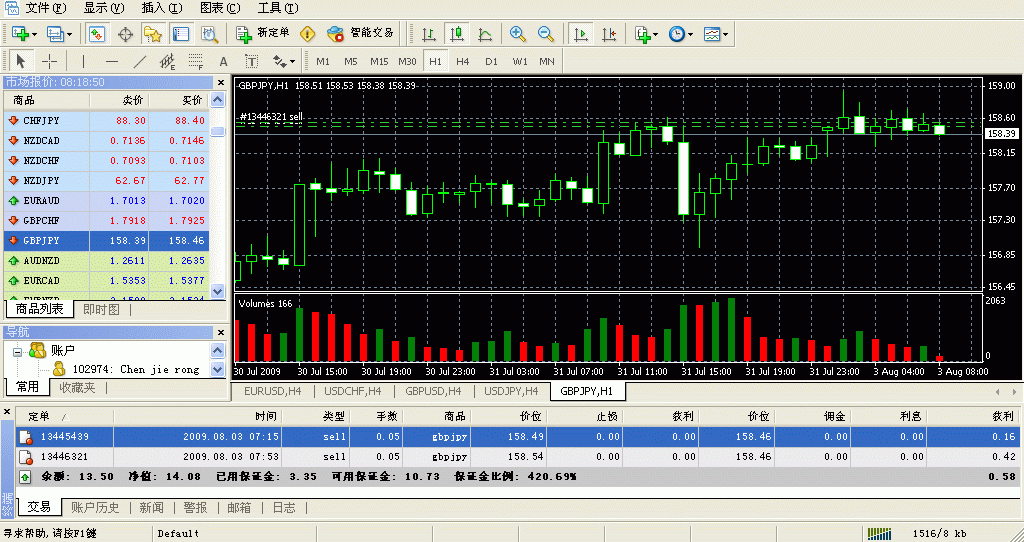Open the 图表 menu
This screenshot has width=1024, height=542.
point(219,8)
